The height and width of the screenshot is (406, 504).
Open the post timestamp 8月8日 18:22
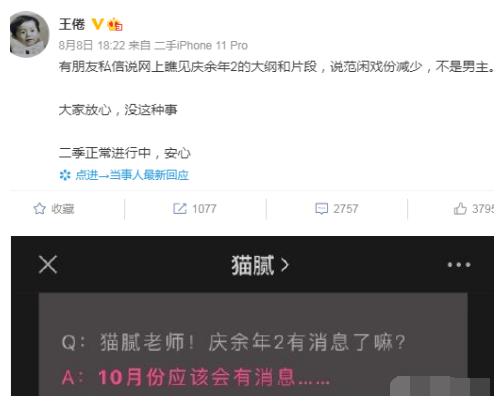92,45
